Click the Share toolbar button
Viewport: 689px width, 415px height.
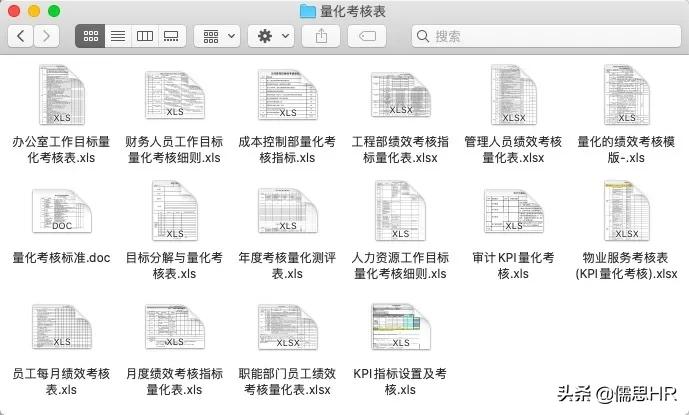coord(321,36)
